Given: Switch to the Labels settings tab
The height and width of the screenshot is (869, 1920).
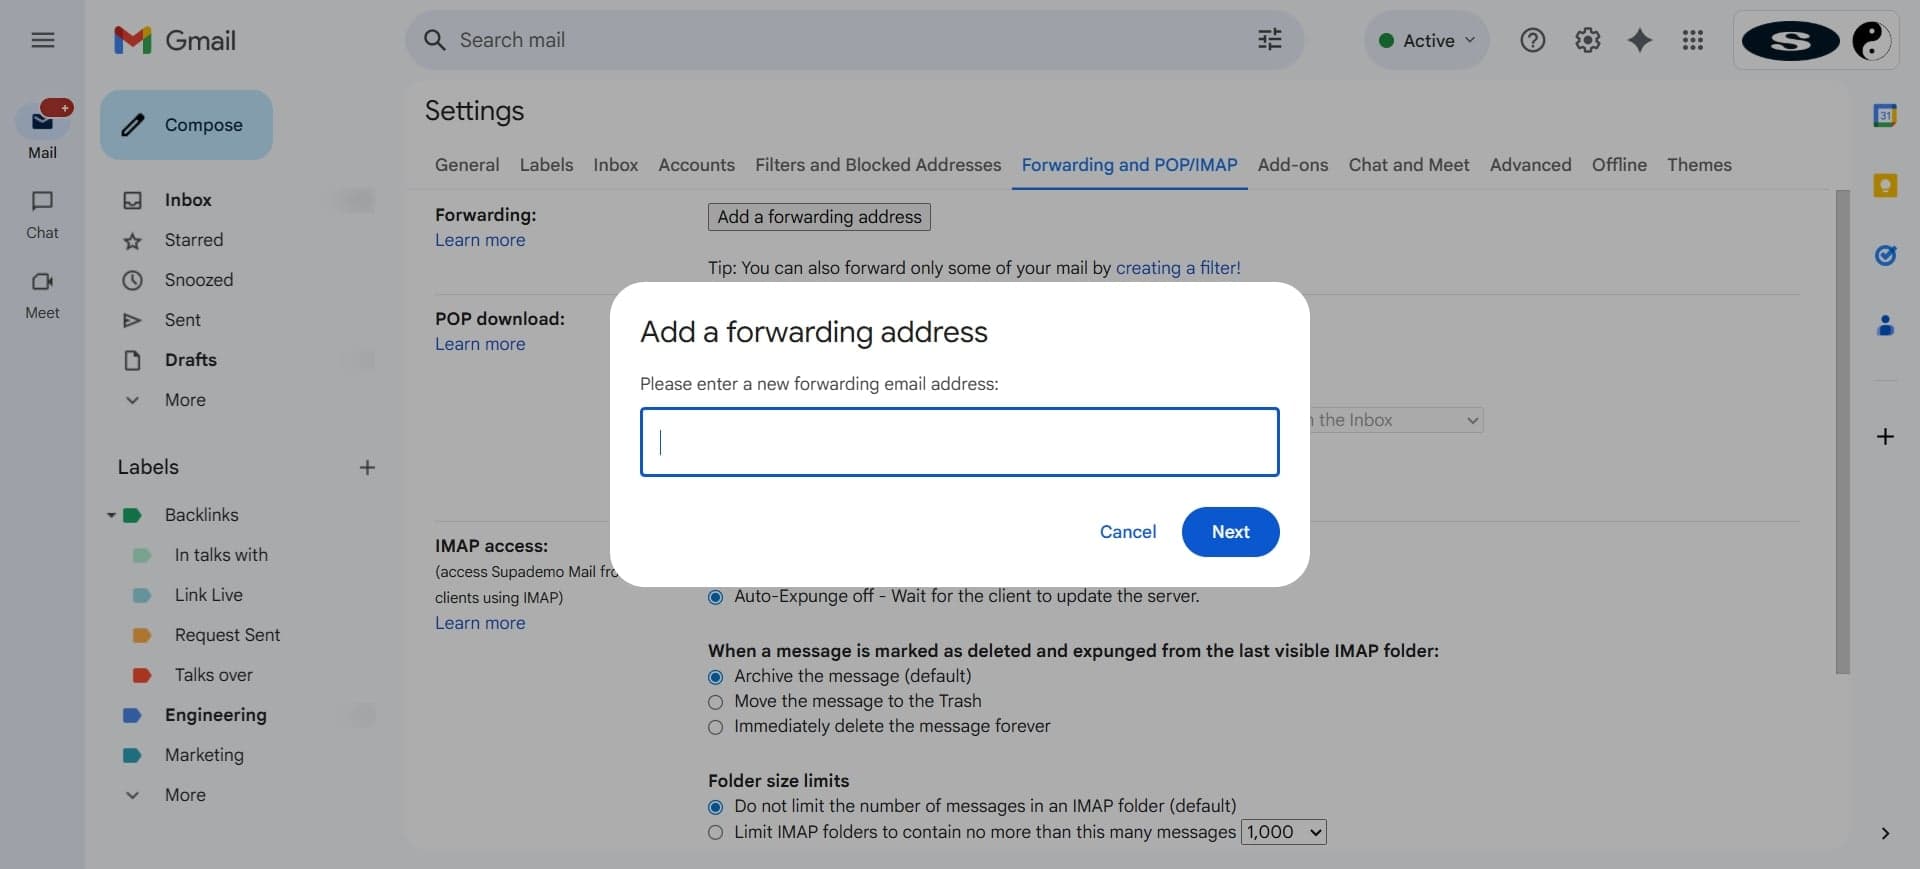Looking at the screenshot, I should click(546, 165).
